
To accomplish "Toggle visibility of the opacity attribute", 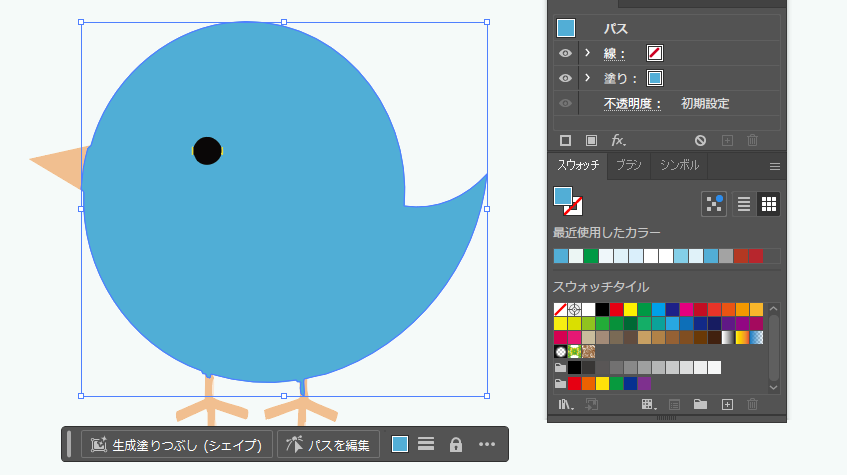I will tap(565, 103).
